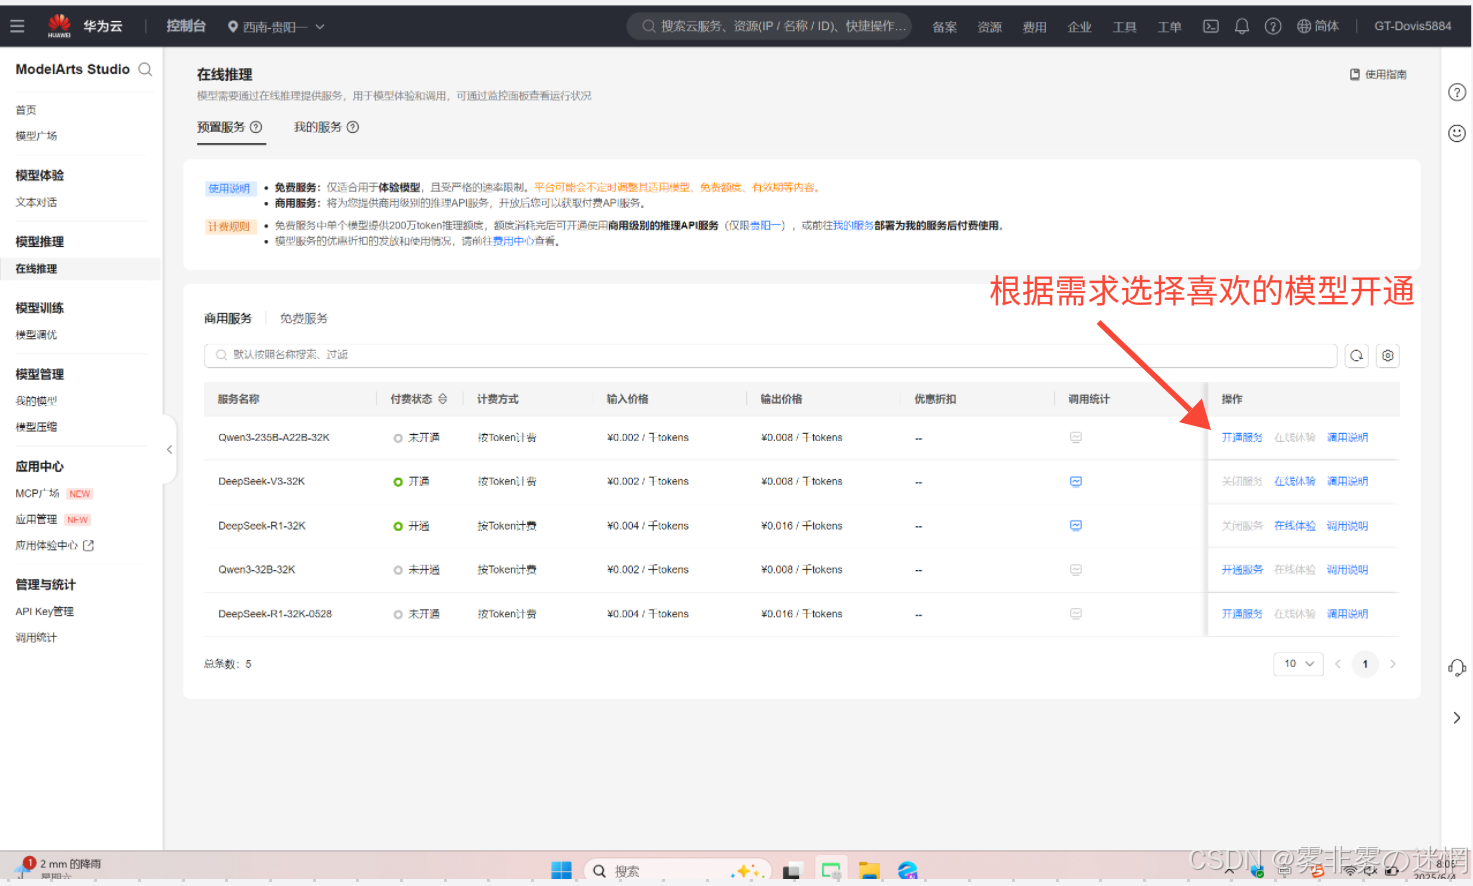Go to 首页 in the sidebar
The image size is (1473, 886).
(x=26, y=110)
